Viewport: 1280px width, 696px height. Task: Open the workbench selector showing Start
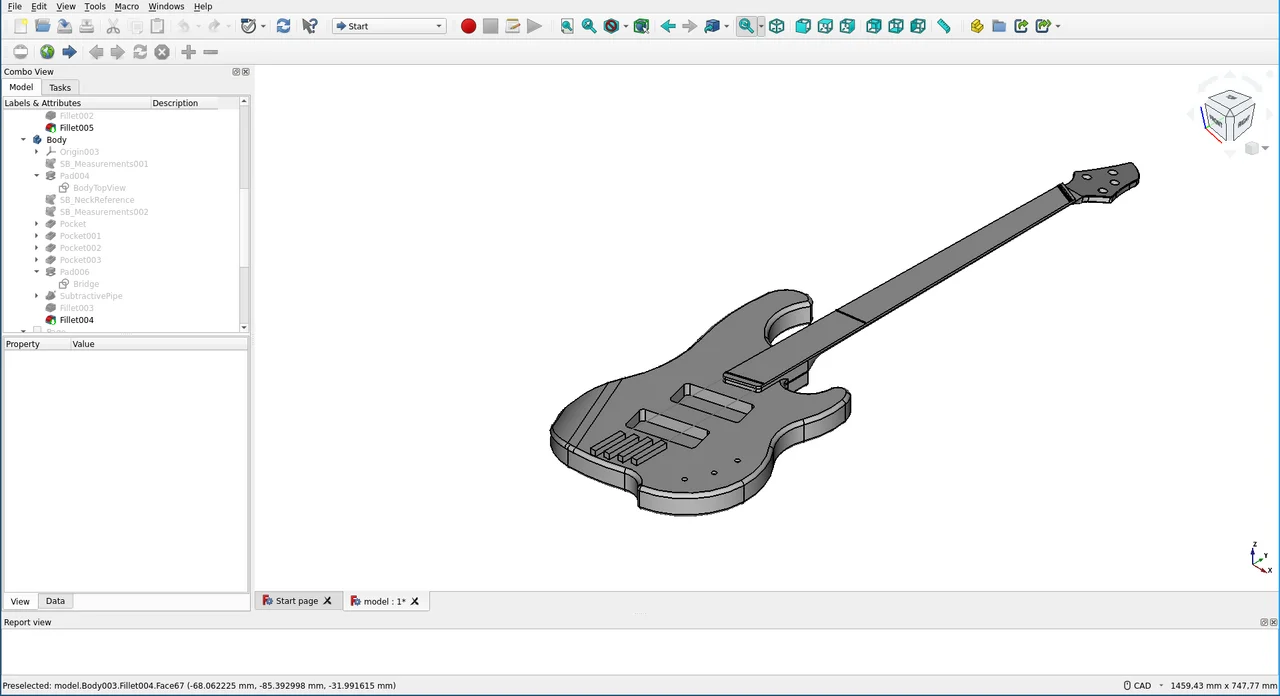click(389, 26)
